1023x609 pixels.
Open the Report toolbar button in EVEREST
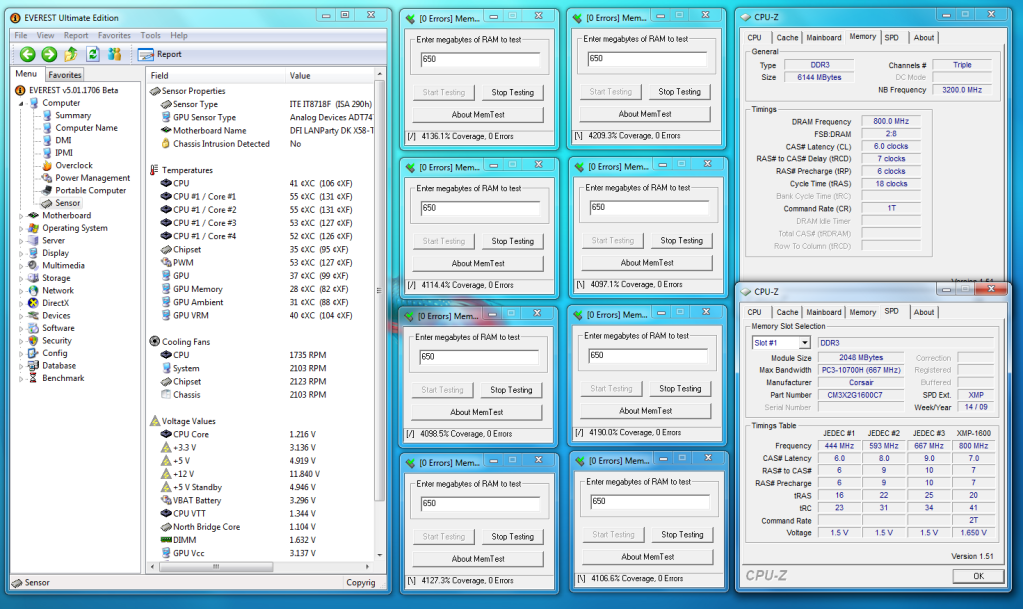pyautogui.click(x=160, y=54)
